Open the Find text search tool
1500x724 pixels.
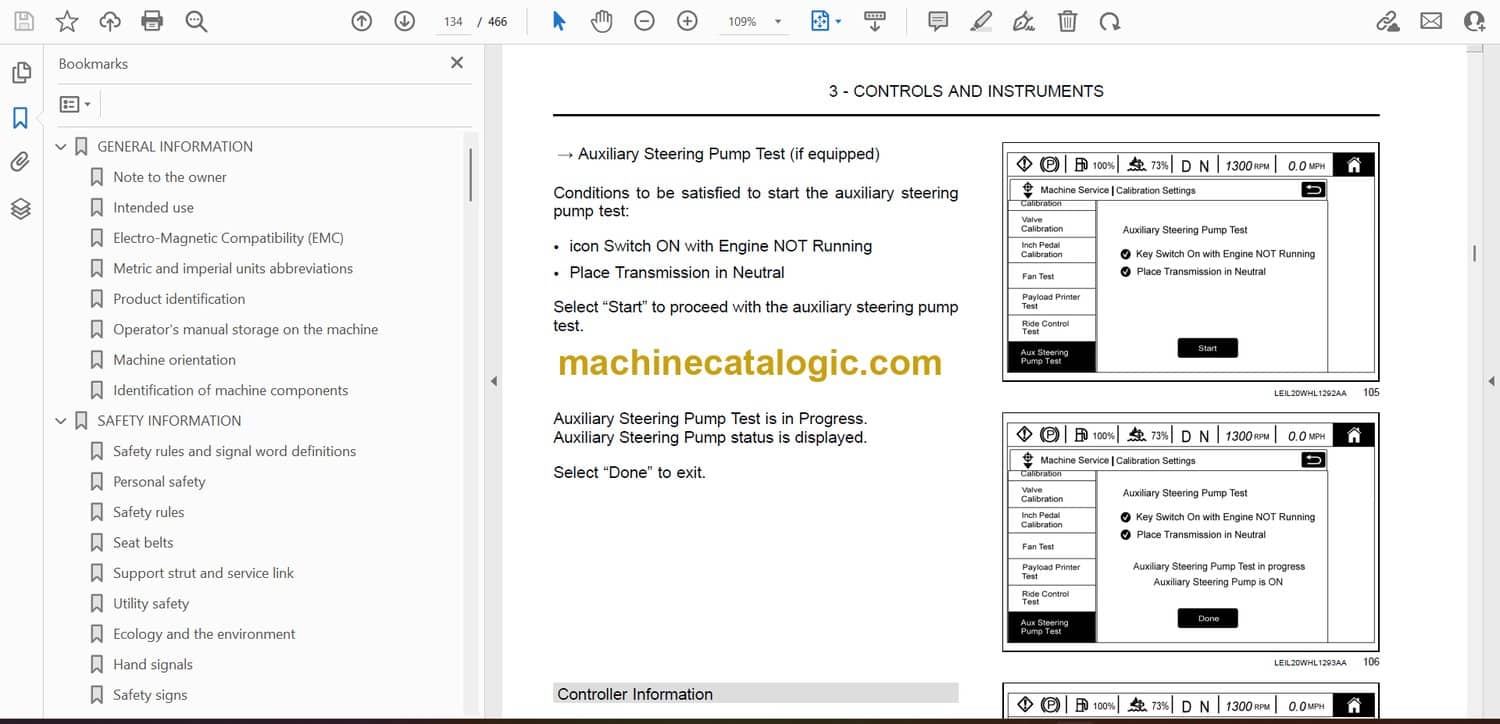pyautogui.click(x=196, y=21)
